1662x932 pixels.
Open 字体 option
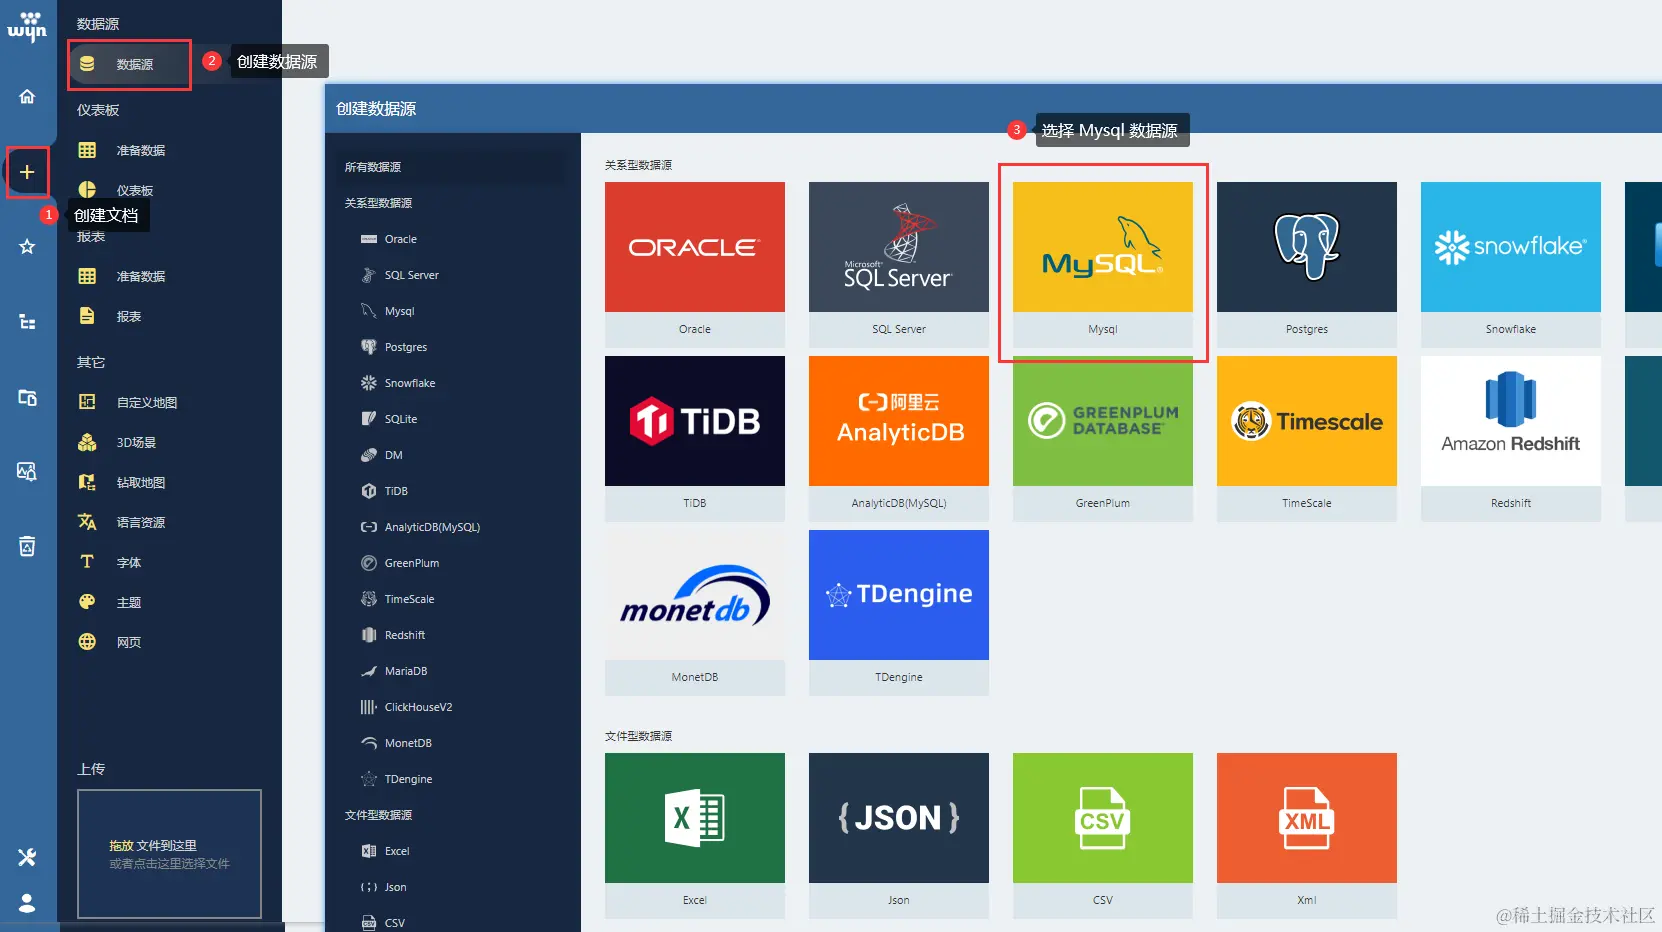point(129,562)
